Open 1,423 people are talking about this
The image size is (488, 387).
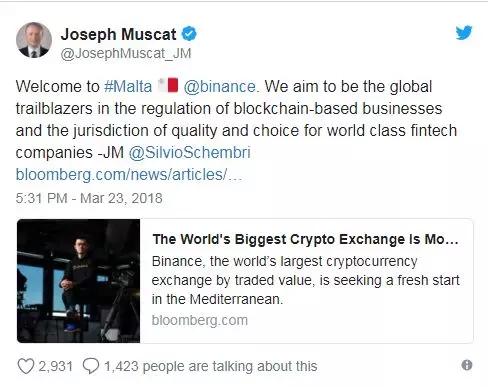pos(211,366)
